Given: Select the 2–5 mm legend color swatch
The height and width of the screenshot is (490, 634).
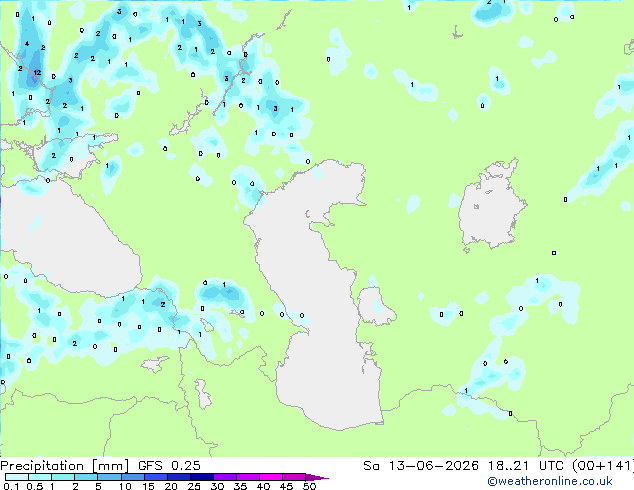Looking at the screenshot, I should click(86, 477).
